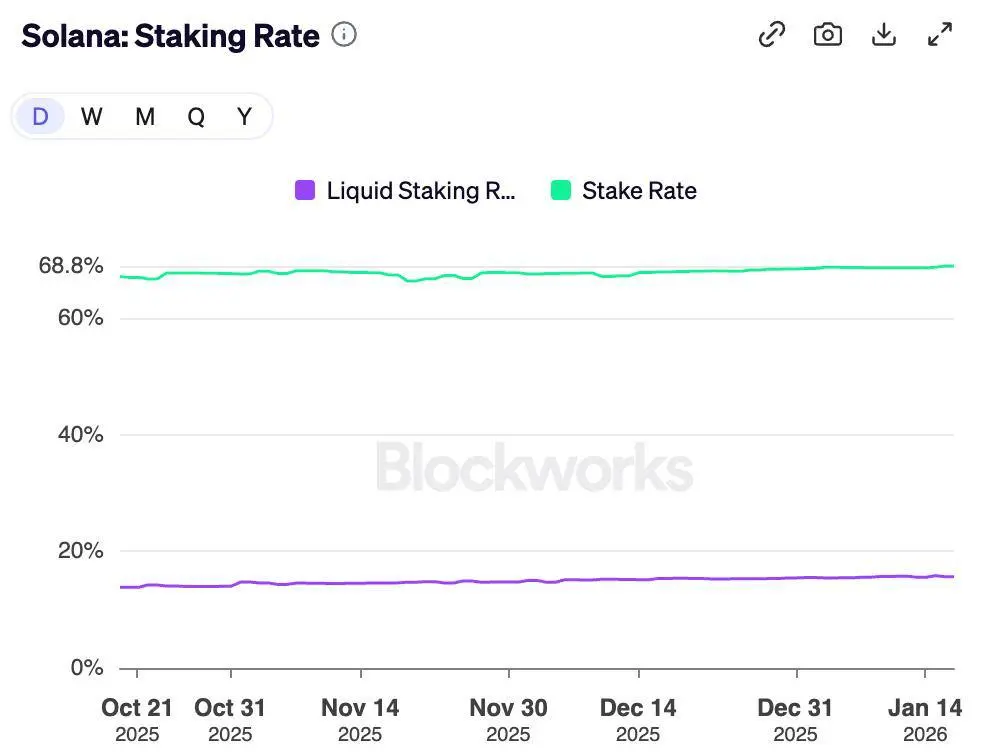Click the Oct 21 2025 date label
The image size is (982, 754).
(x=137, y=718)
